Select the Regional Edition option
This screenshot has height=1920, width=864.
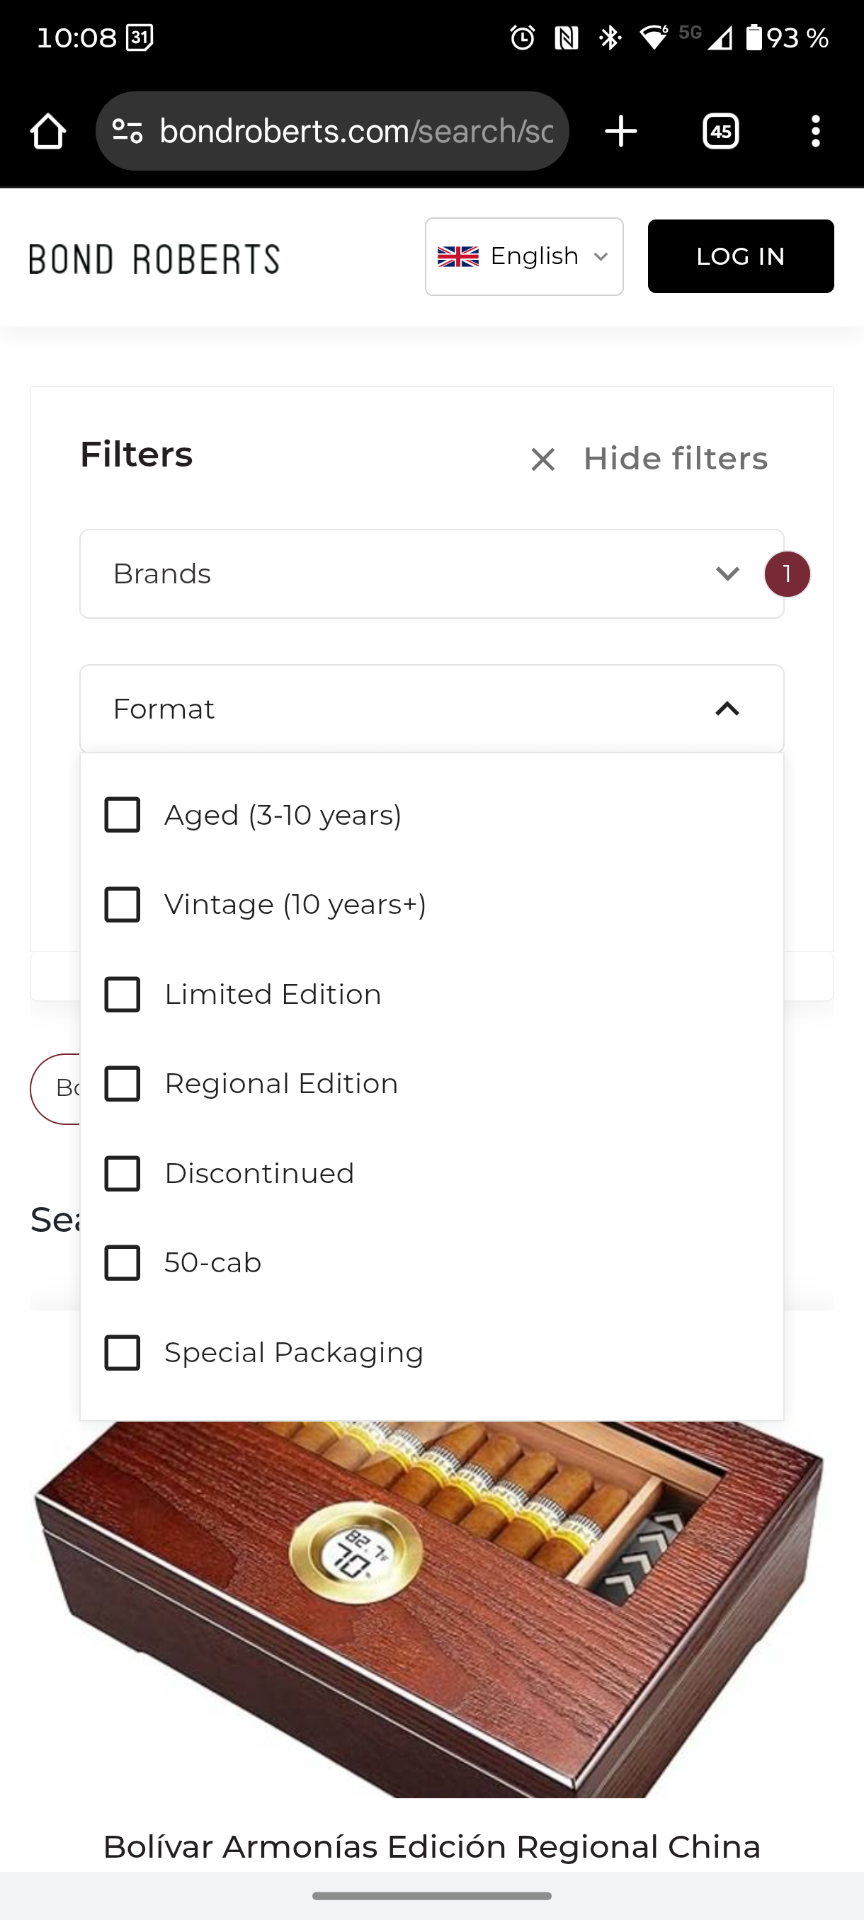pos(123,1084)
